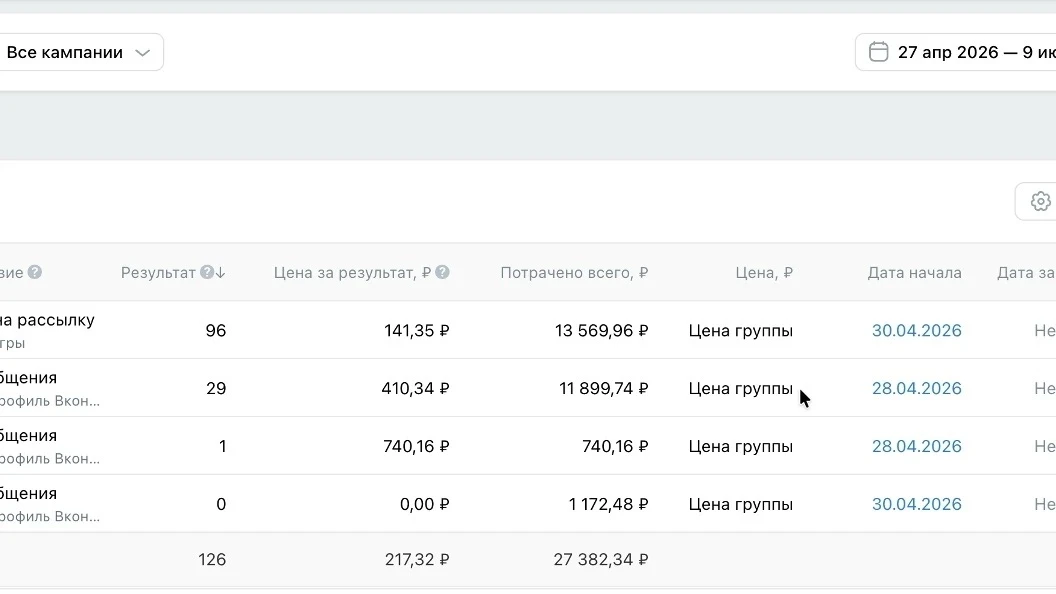Click result value 29
Image resolution: width=1056 pixels, height=594 pixels.
click(216, 389)
